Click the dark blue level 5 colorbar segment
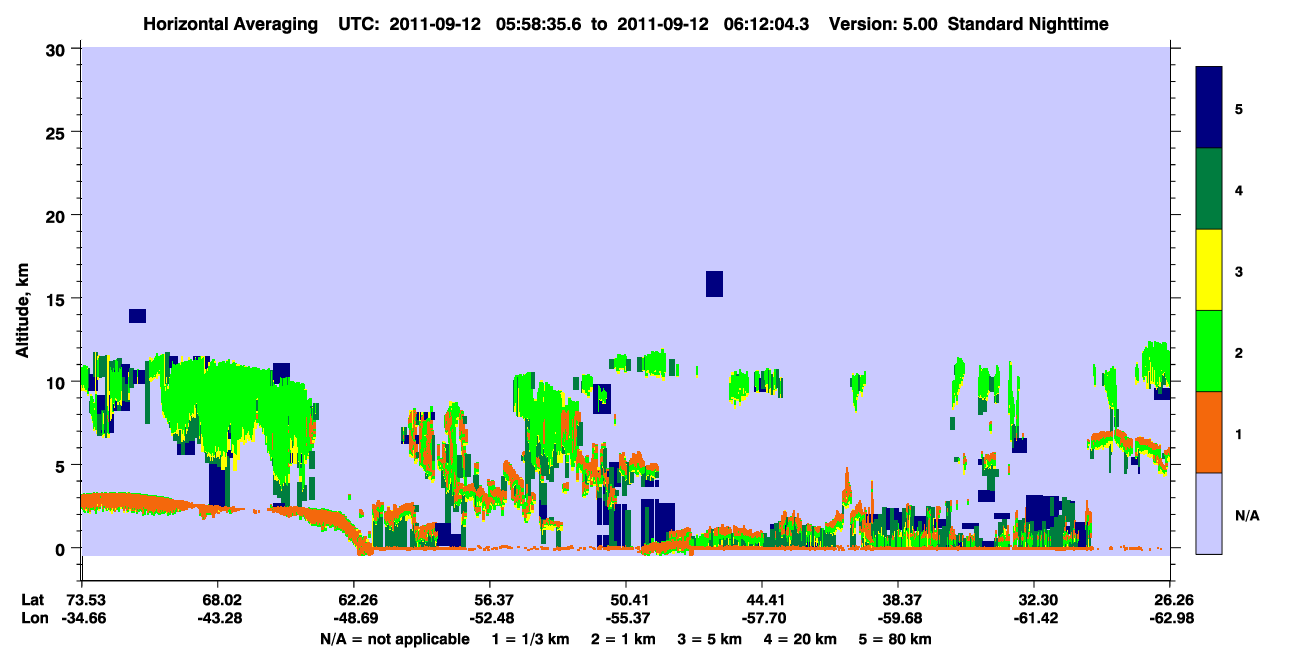This screenshot has width=1300, height=667. click(1209, 108)
